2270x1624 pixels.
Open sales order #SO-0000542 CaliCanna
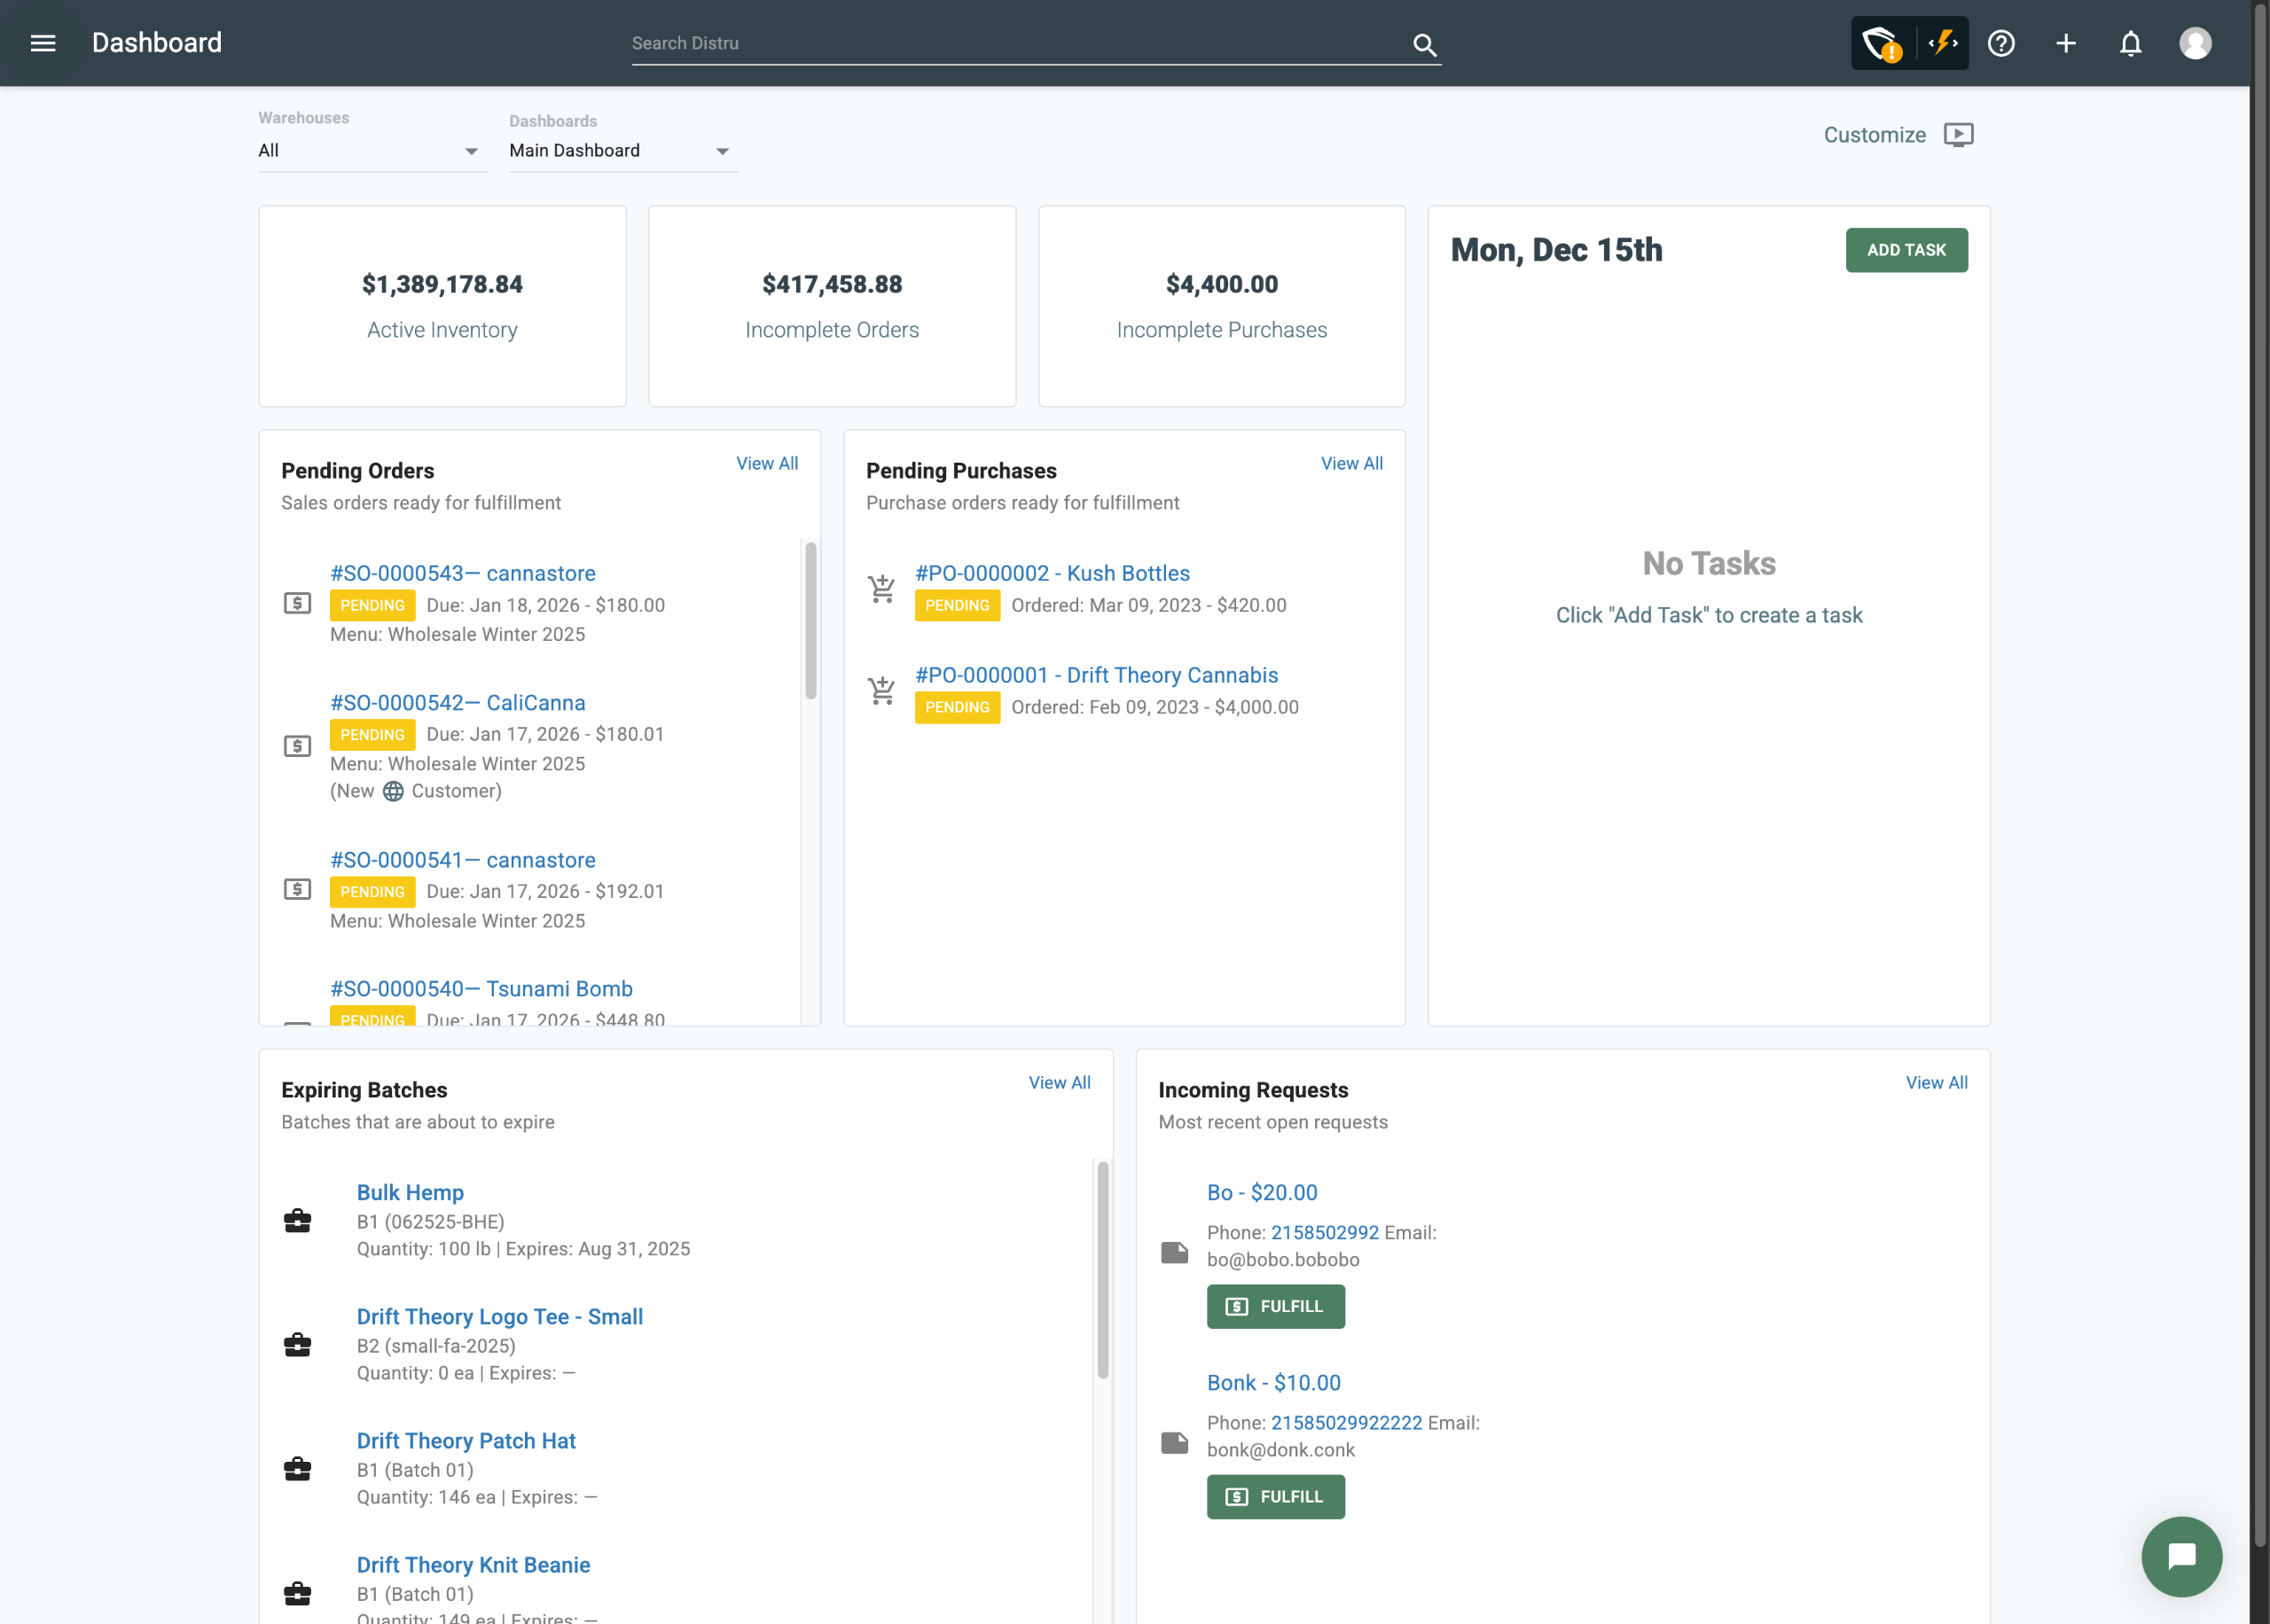click(x=458, y=703)
